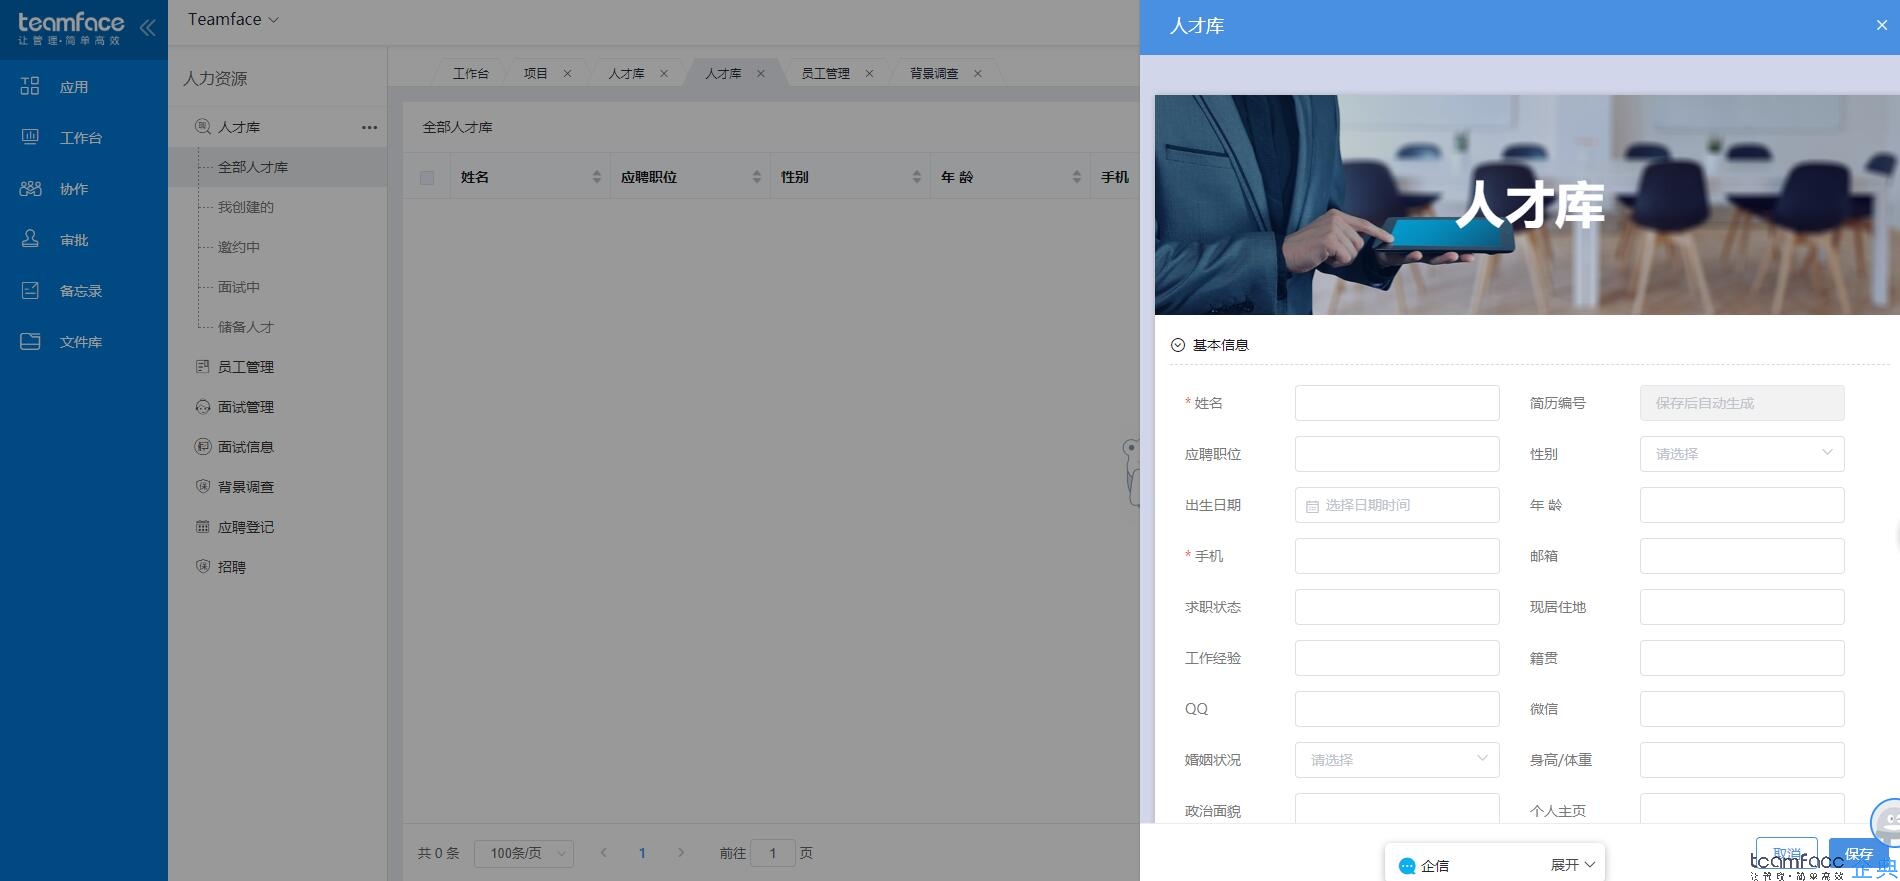Open the 100条/页 page size dropdown
Image resolution: width=1900 pixels, height=881 pixels.
524,853
